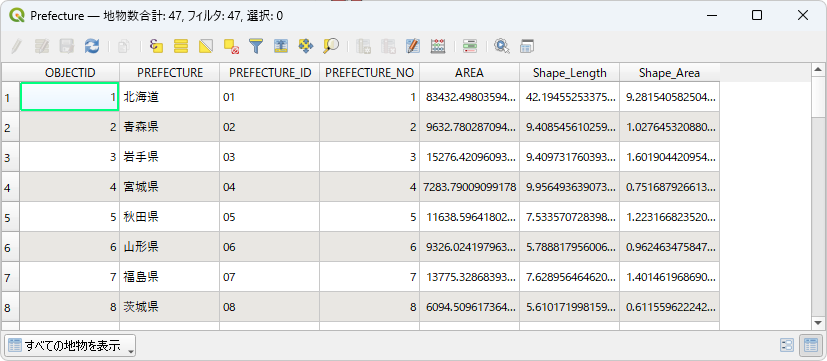827x361 pixels.
Task: Click the 福島県 prefecture cell
Action: point(170,277)
